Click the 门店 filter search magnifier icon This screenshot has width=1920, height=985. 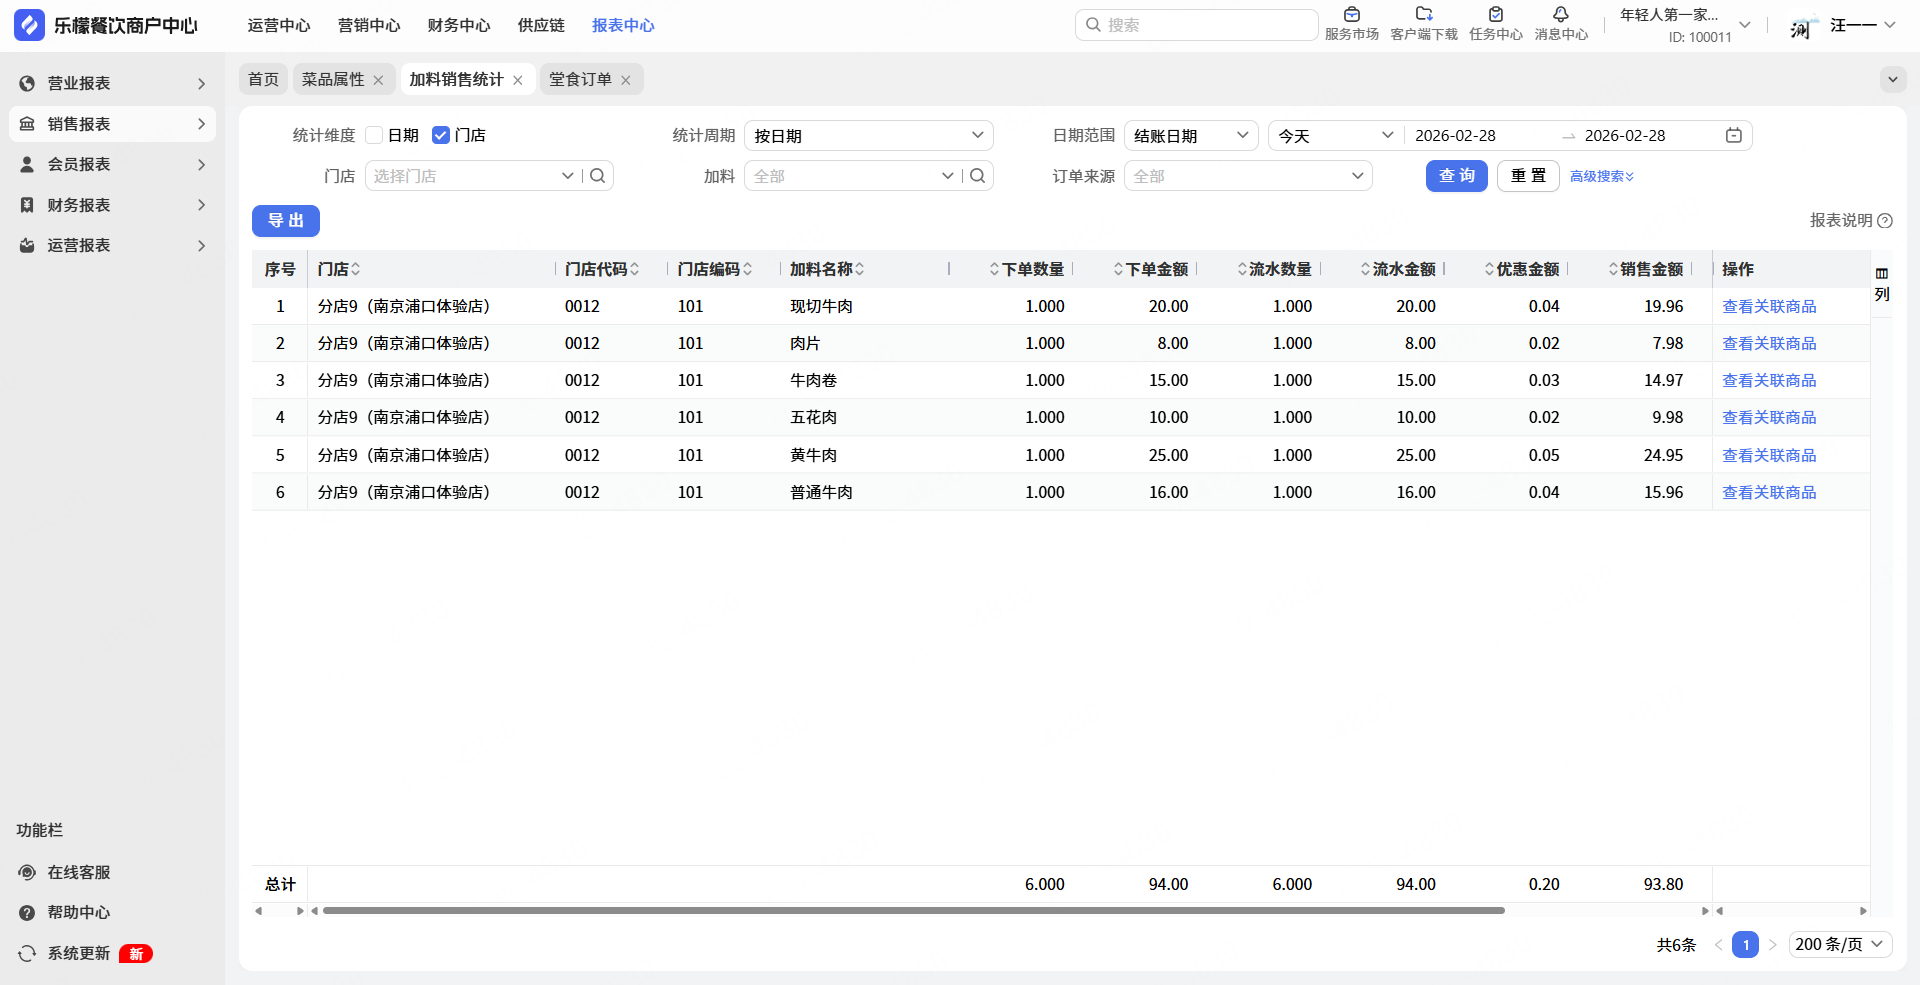pos(598,176)
